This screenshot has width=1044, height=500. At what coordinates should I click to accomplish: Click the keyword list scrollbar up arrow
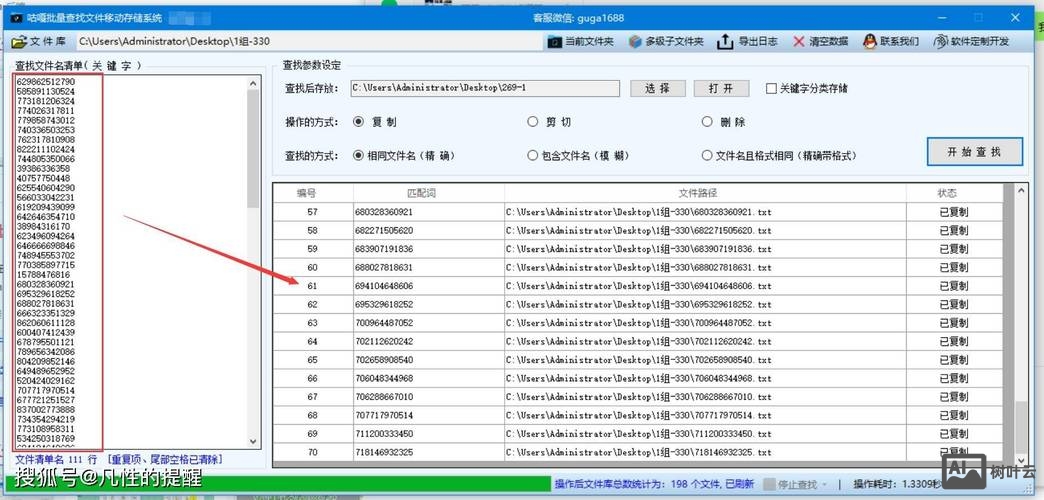[253, 84]
